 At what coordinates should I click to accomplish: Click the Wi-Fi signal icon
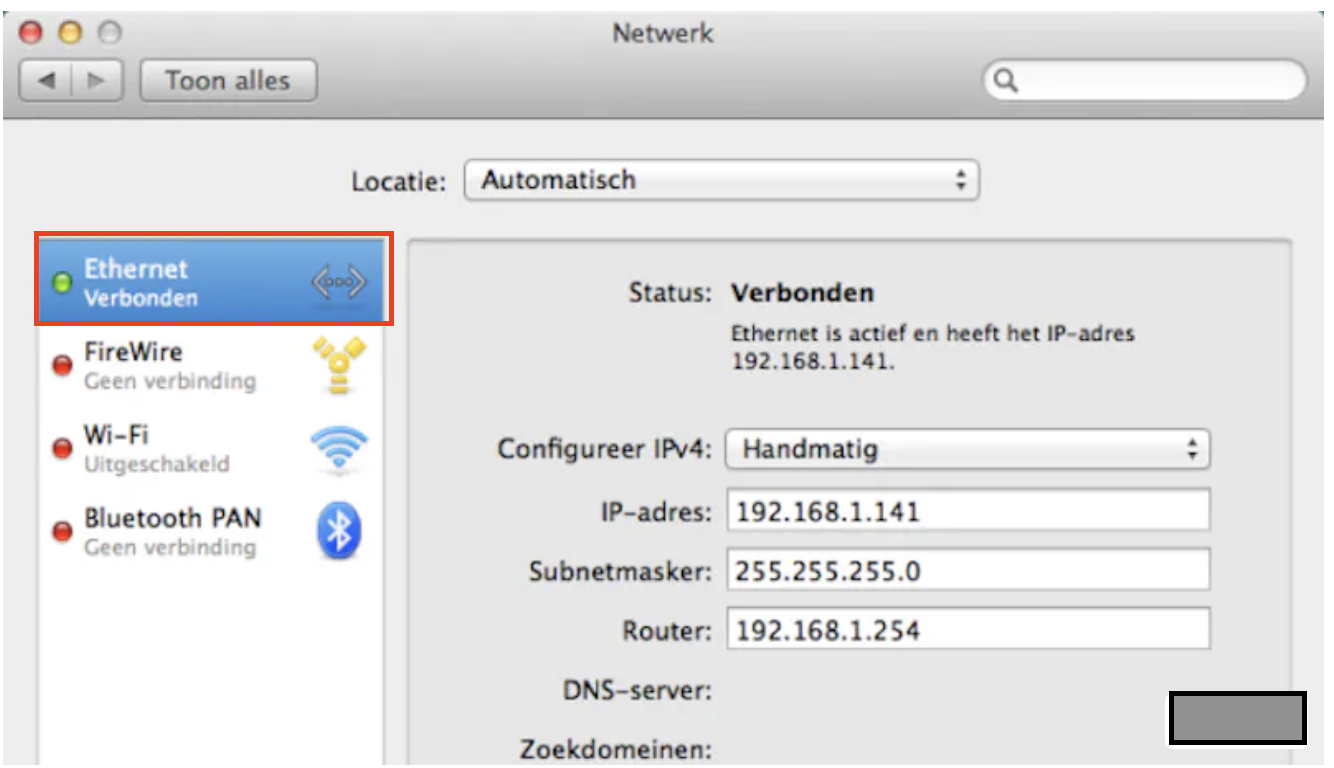341,447
